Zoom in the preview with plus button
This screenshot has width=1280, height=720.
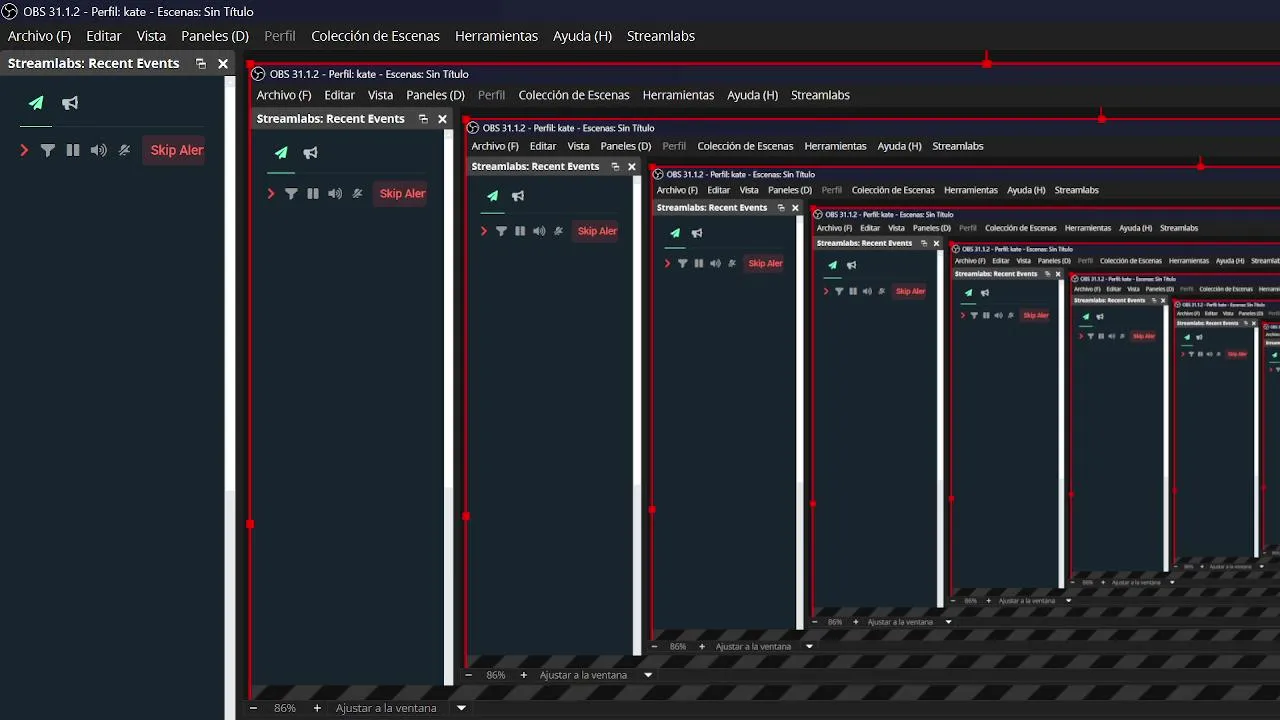(317, 708)
